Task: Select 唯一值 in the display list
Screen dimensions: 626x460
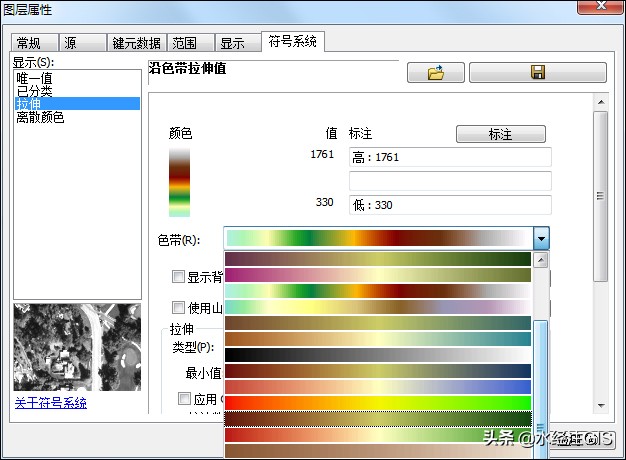Action: pyautogui.click(x=35, y=78)
